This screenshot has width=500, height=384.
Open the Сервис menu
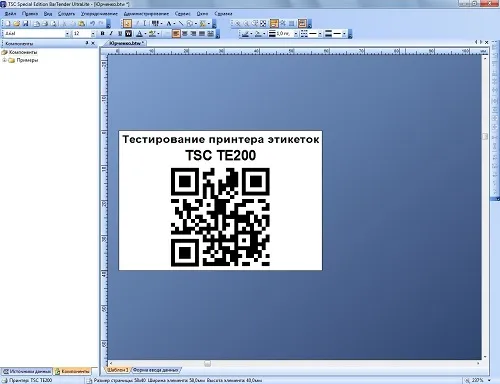click(183, 14)
